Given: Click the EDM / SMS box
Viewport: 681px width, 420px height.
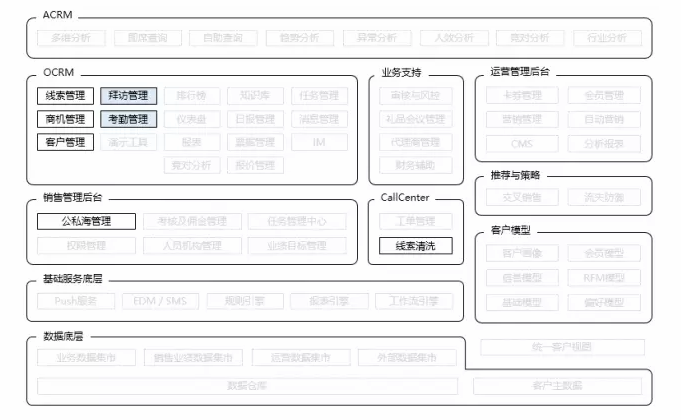Looking at the screenshot, I should (x=160, y=301).
